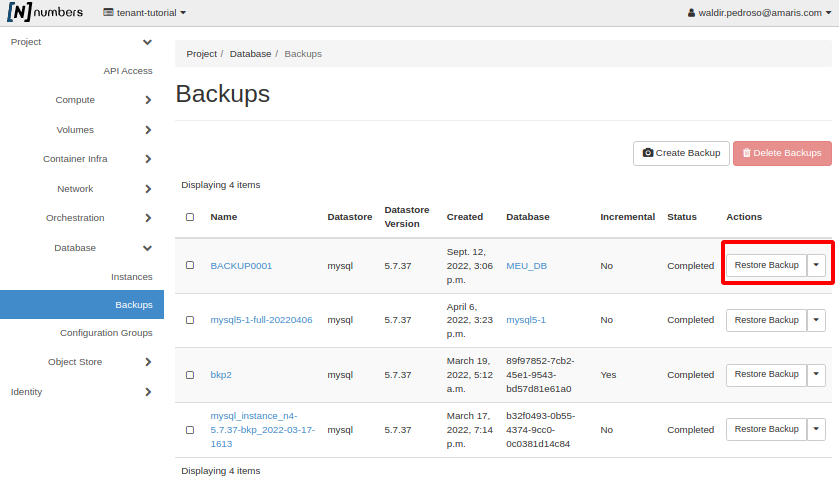Restore Backup for bkp2

tap(766, 375)
